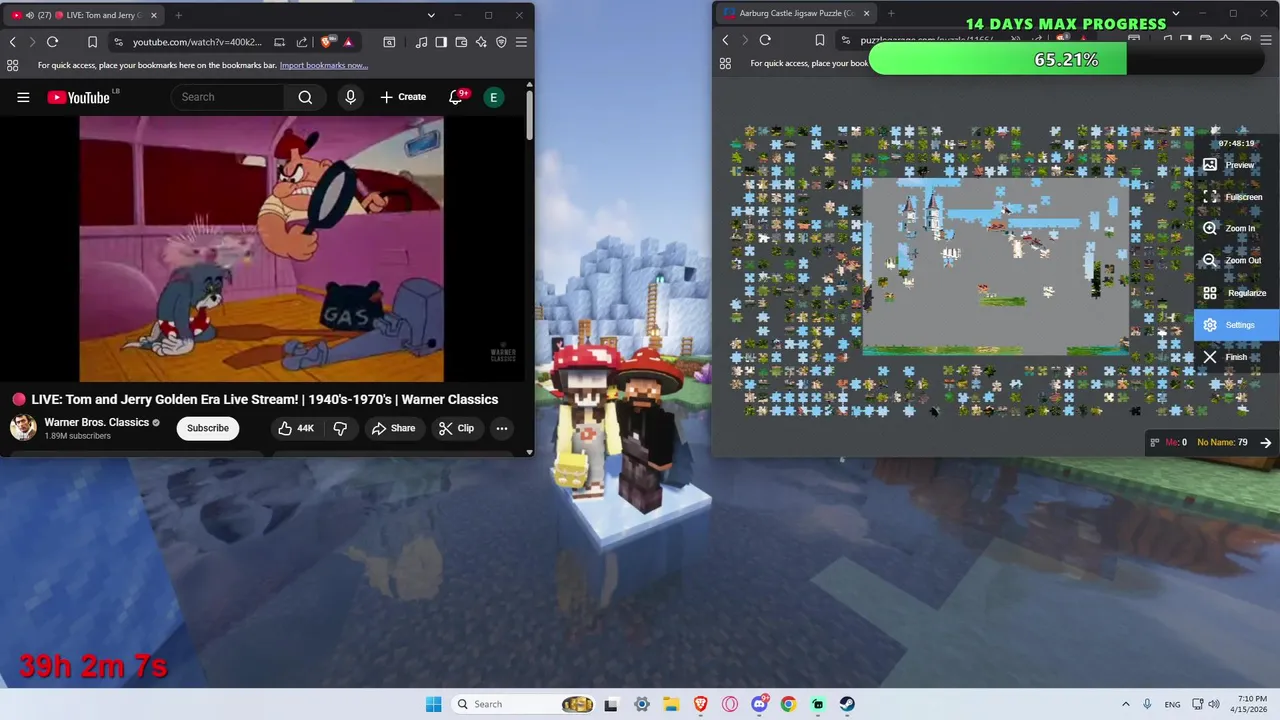Screen dimensions: 1280x720
Task: Open YouTube notifications bell
Action: (x=457, y=97)
